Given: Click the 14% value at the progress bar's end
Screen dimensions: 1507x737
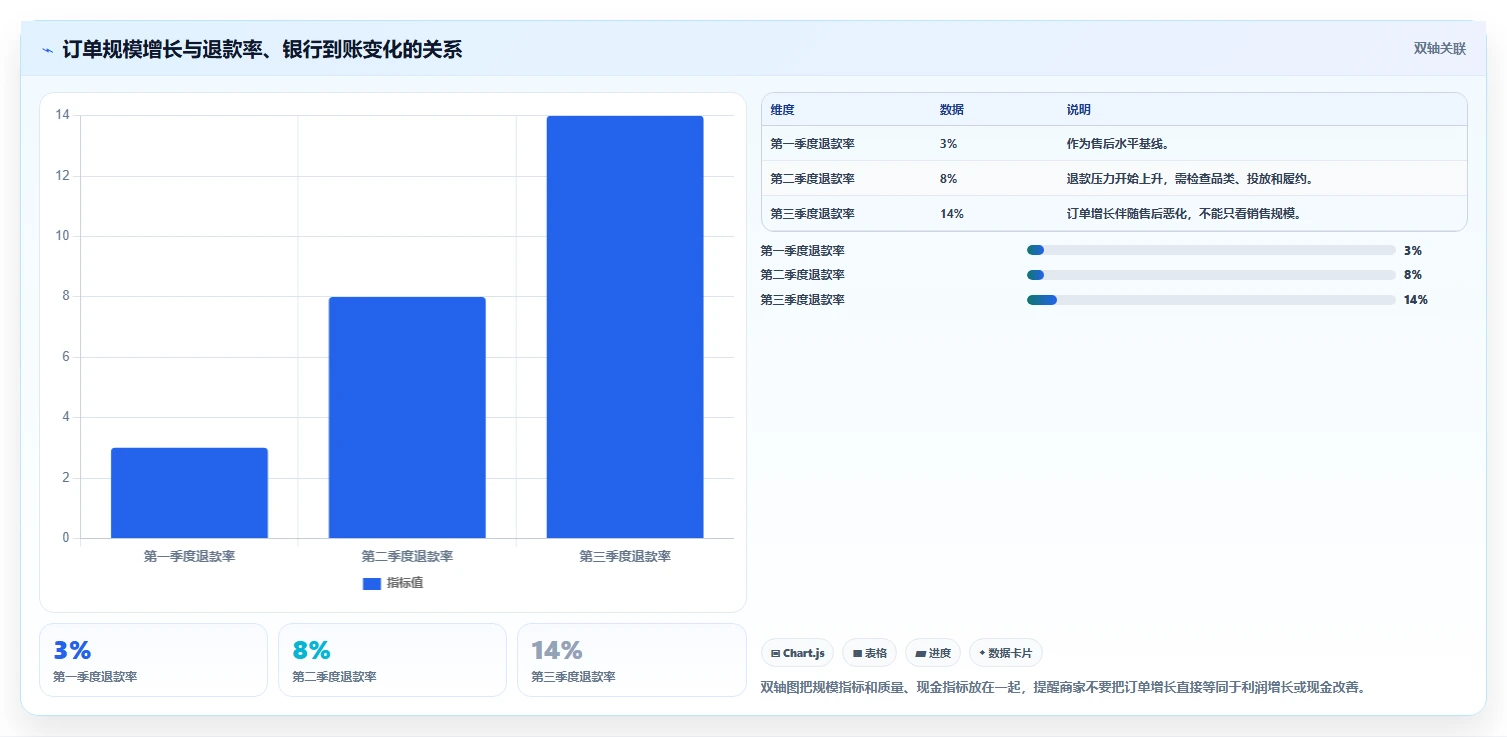Looking at the screenshot, I should (x=1415, y=299).
